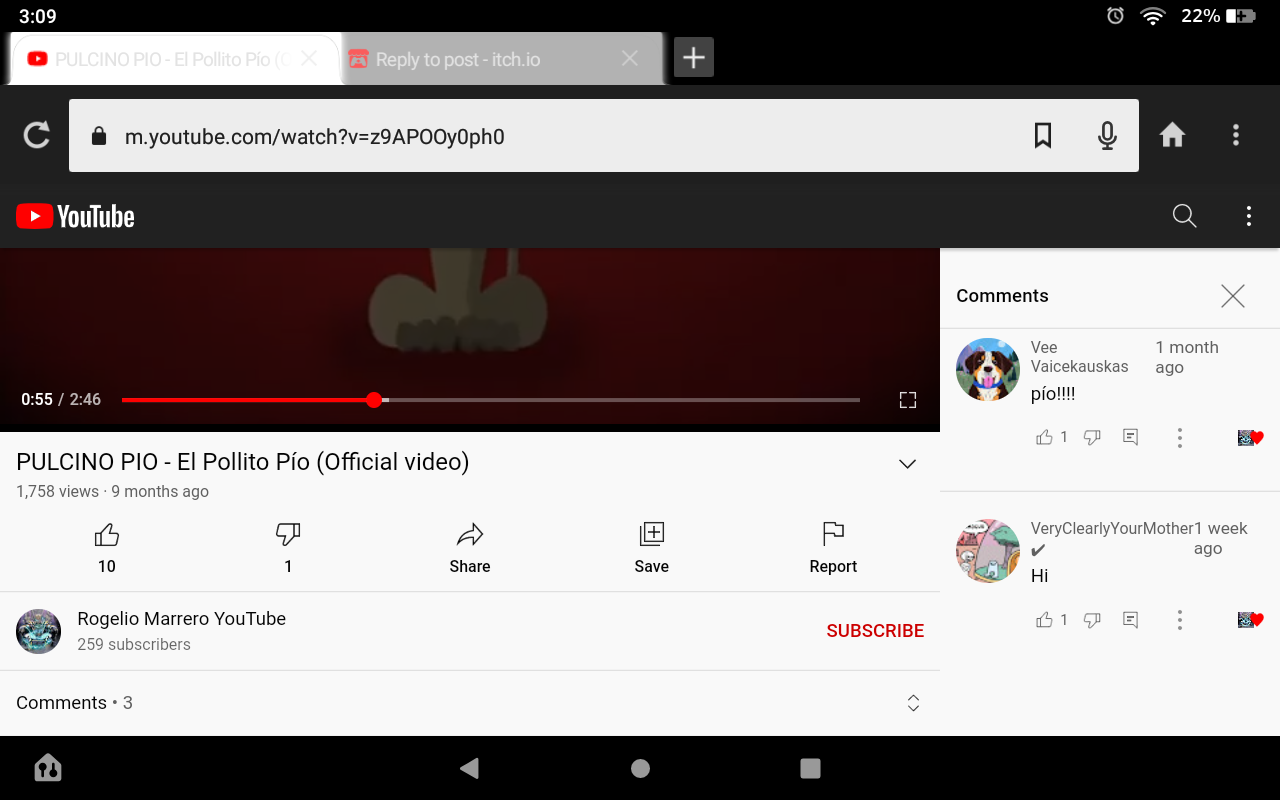This screenshot has height=800, width=1280.
Task: Open Vee Vaicekauskas commenter name
Action: point(1080,357)
